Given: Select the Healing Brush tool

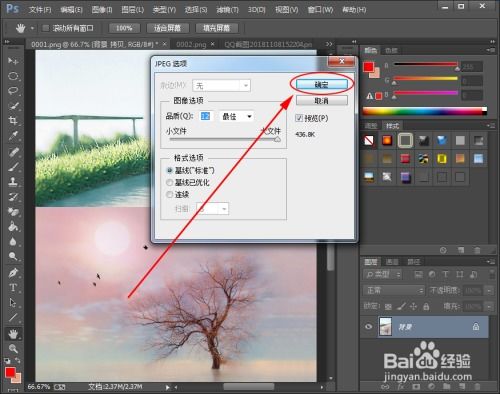Looking at the screenshot, I should [13, 152].
